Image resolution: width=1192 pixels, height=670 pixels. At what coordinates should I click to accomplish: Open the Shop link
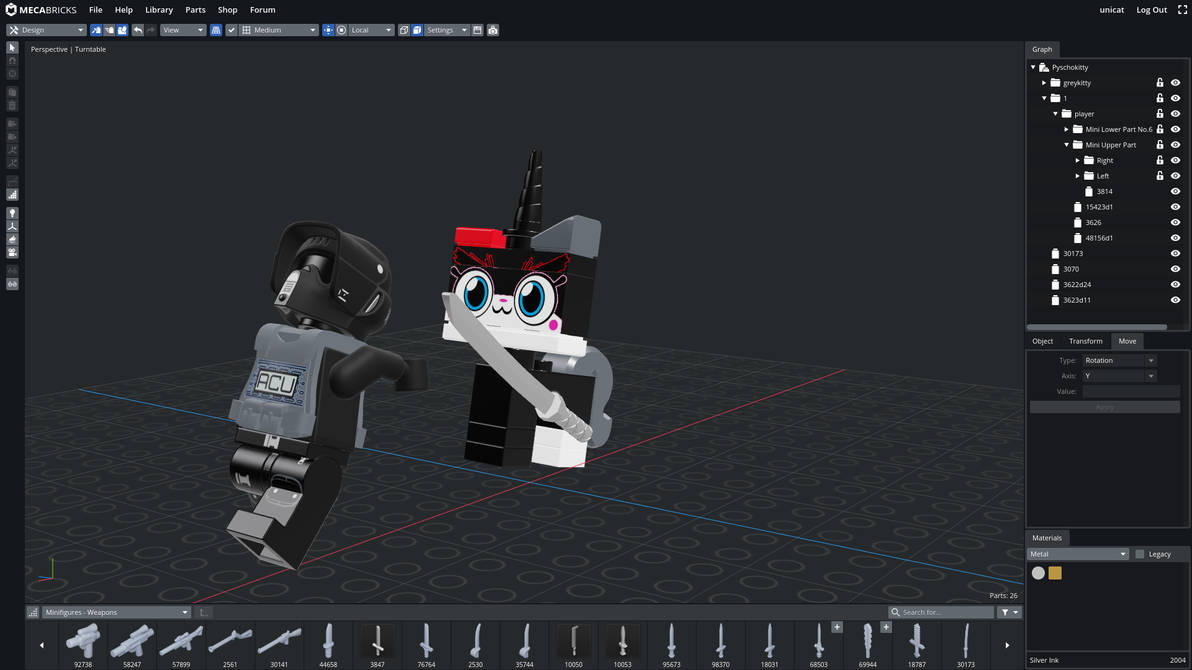point(227,10)
